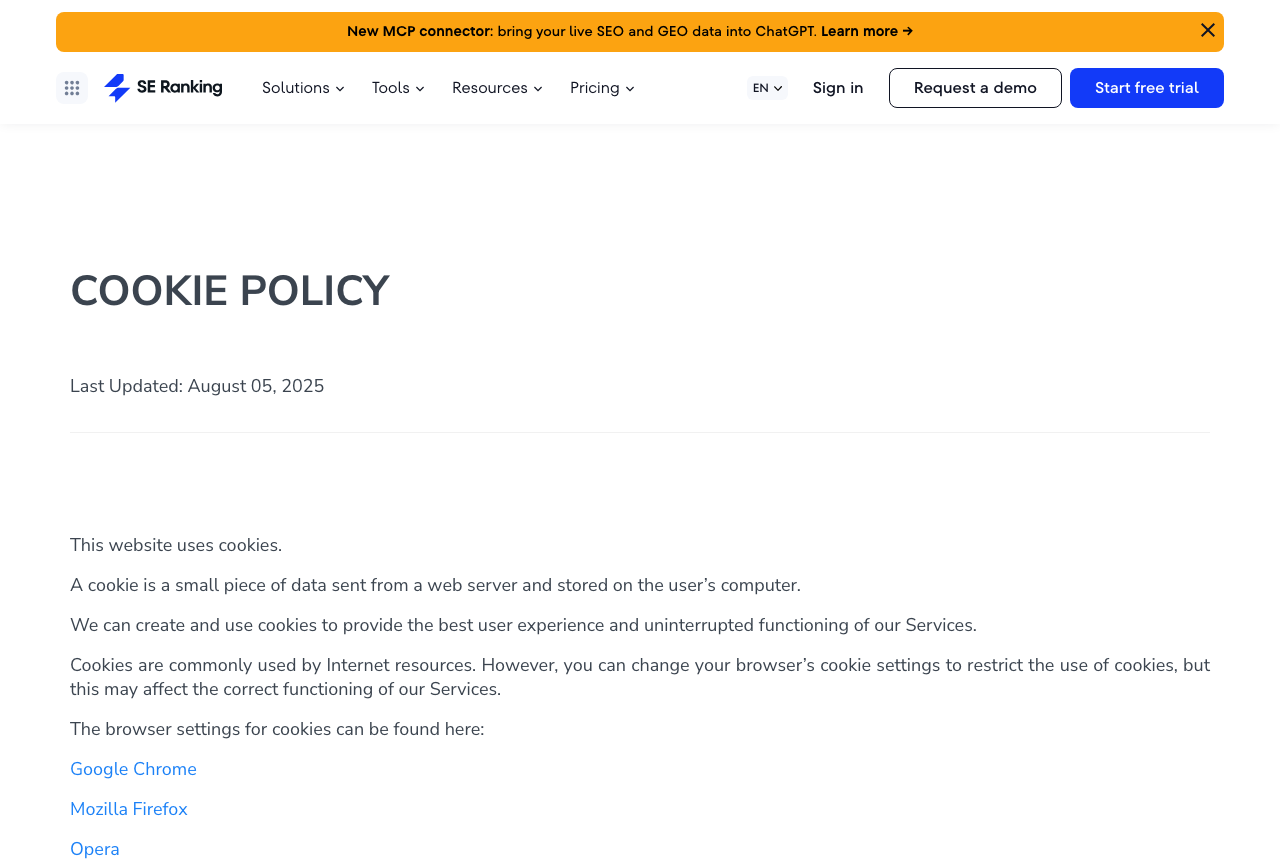Click the Solutions chevron arrow
1280x860 pixels.
340,89
